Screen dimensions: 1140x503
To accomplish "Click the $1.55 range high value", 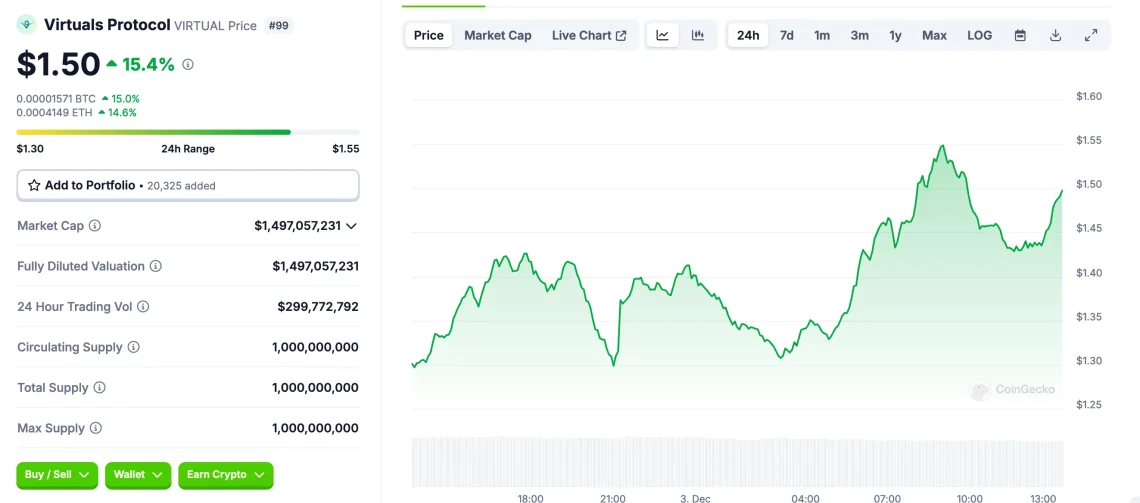I will [345, 149].
